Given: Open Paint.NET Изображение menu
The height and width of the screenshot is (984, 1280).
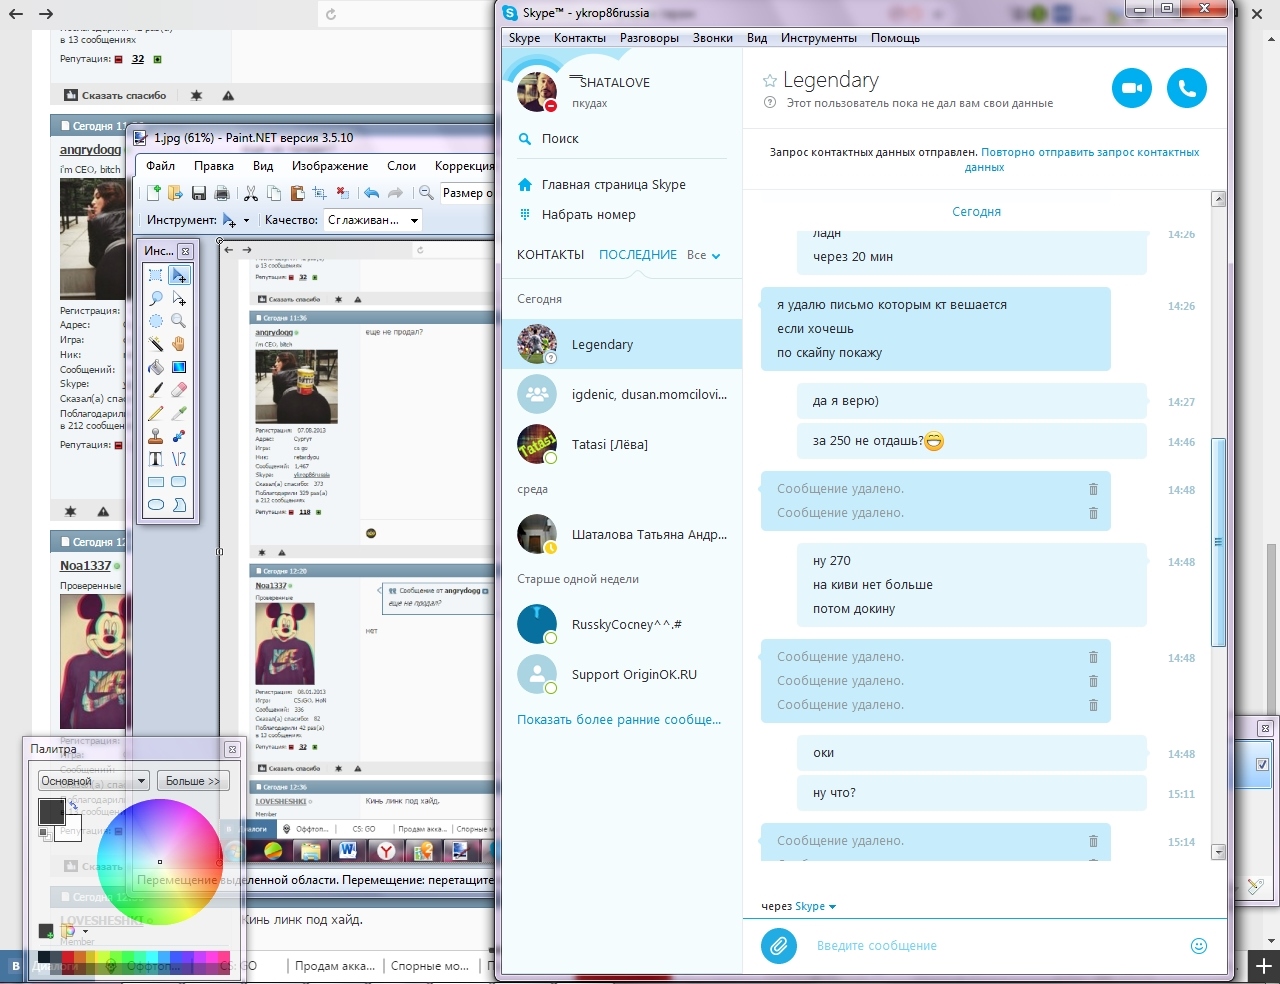Looking at the screenshot, I should tap(330, 166).
